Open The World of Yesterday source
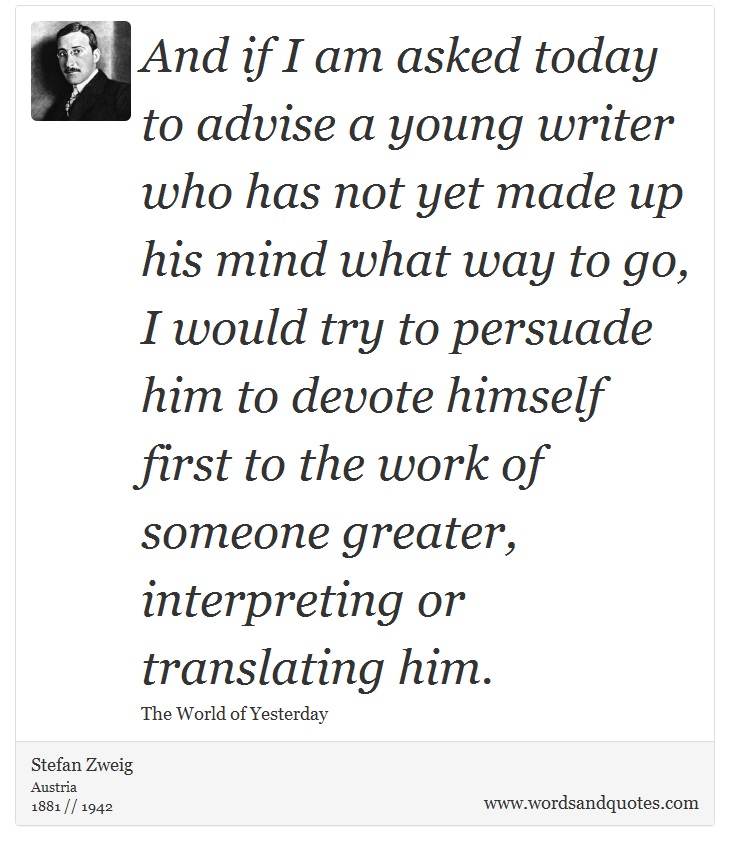Viewport: 730px width, 851px height. (x=234, y=714)
